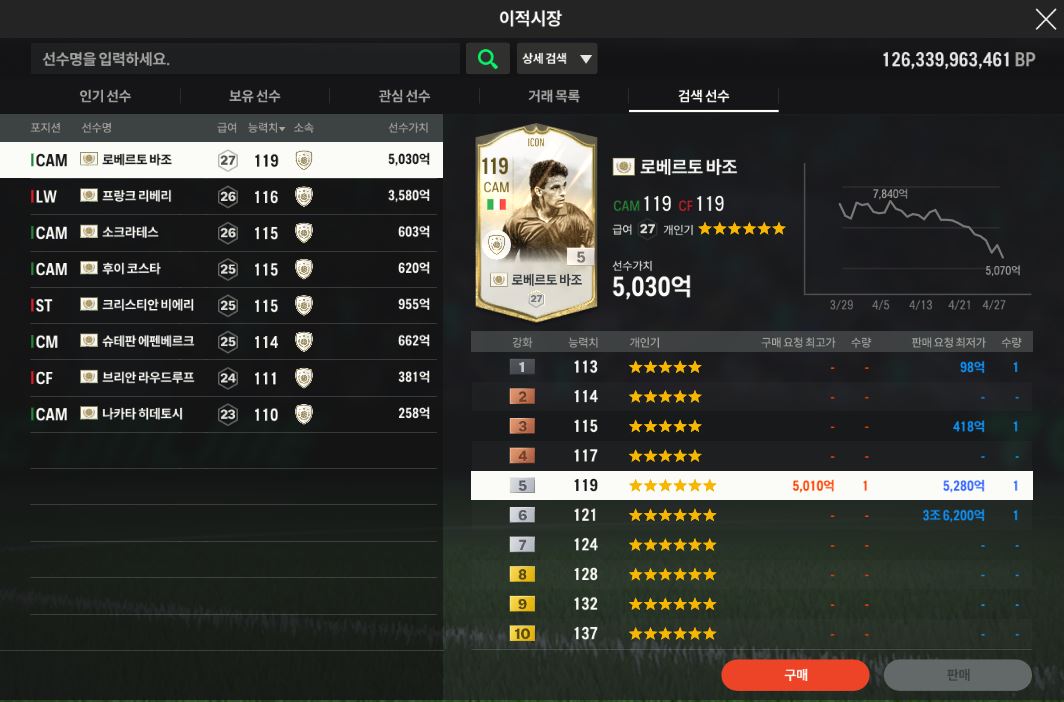Open the 관심 선수 tab

tap(404, 96)
